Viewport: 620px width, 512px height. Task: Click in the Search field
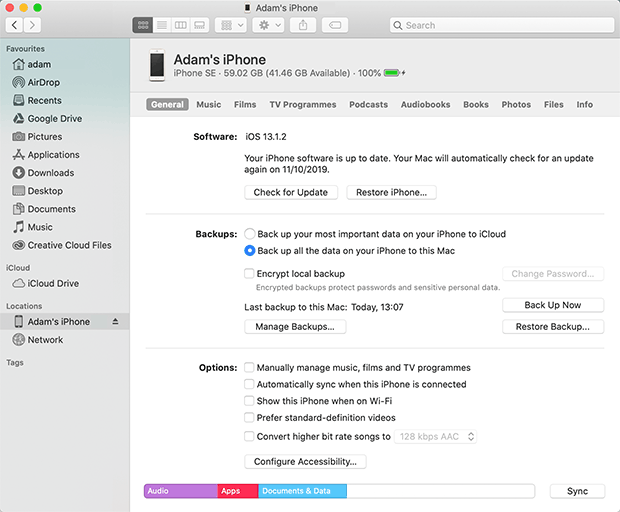(x=502, y=25)
